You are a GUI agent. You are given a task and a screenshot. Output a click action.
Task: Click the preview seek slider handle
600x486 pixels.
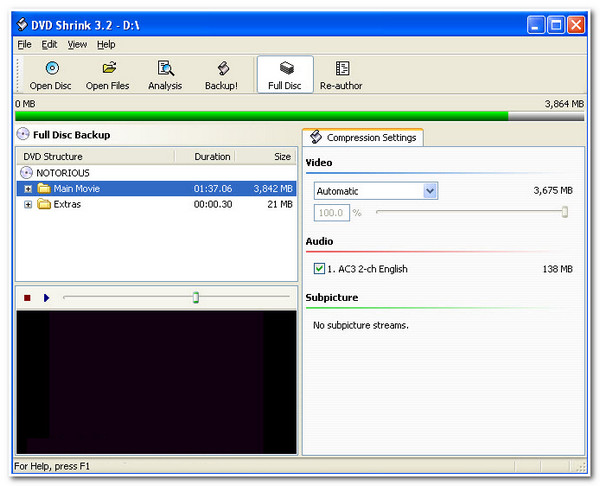click(x=196, y=297)
